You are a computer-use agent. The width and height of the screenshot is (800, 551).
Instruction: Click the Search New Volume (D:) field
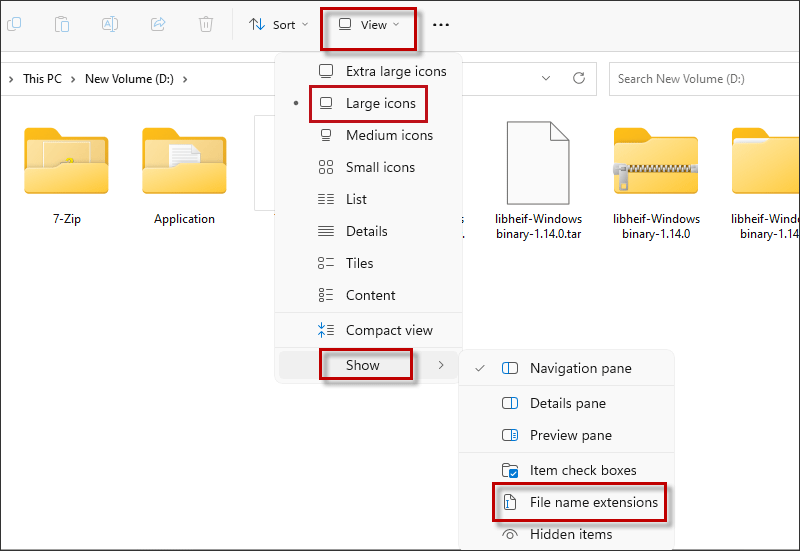click(705, 79)
